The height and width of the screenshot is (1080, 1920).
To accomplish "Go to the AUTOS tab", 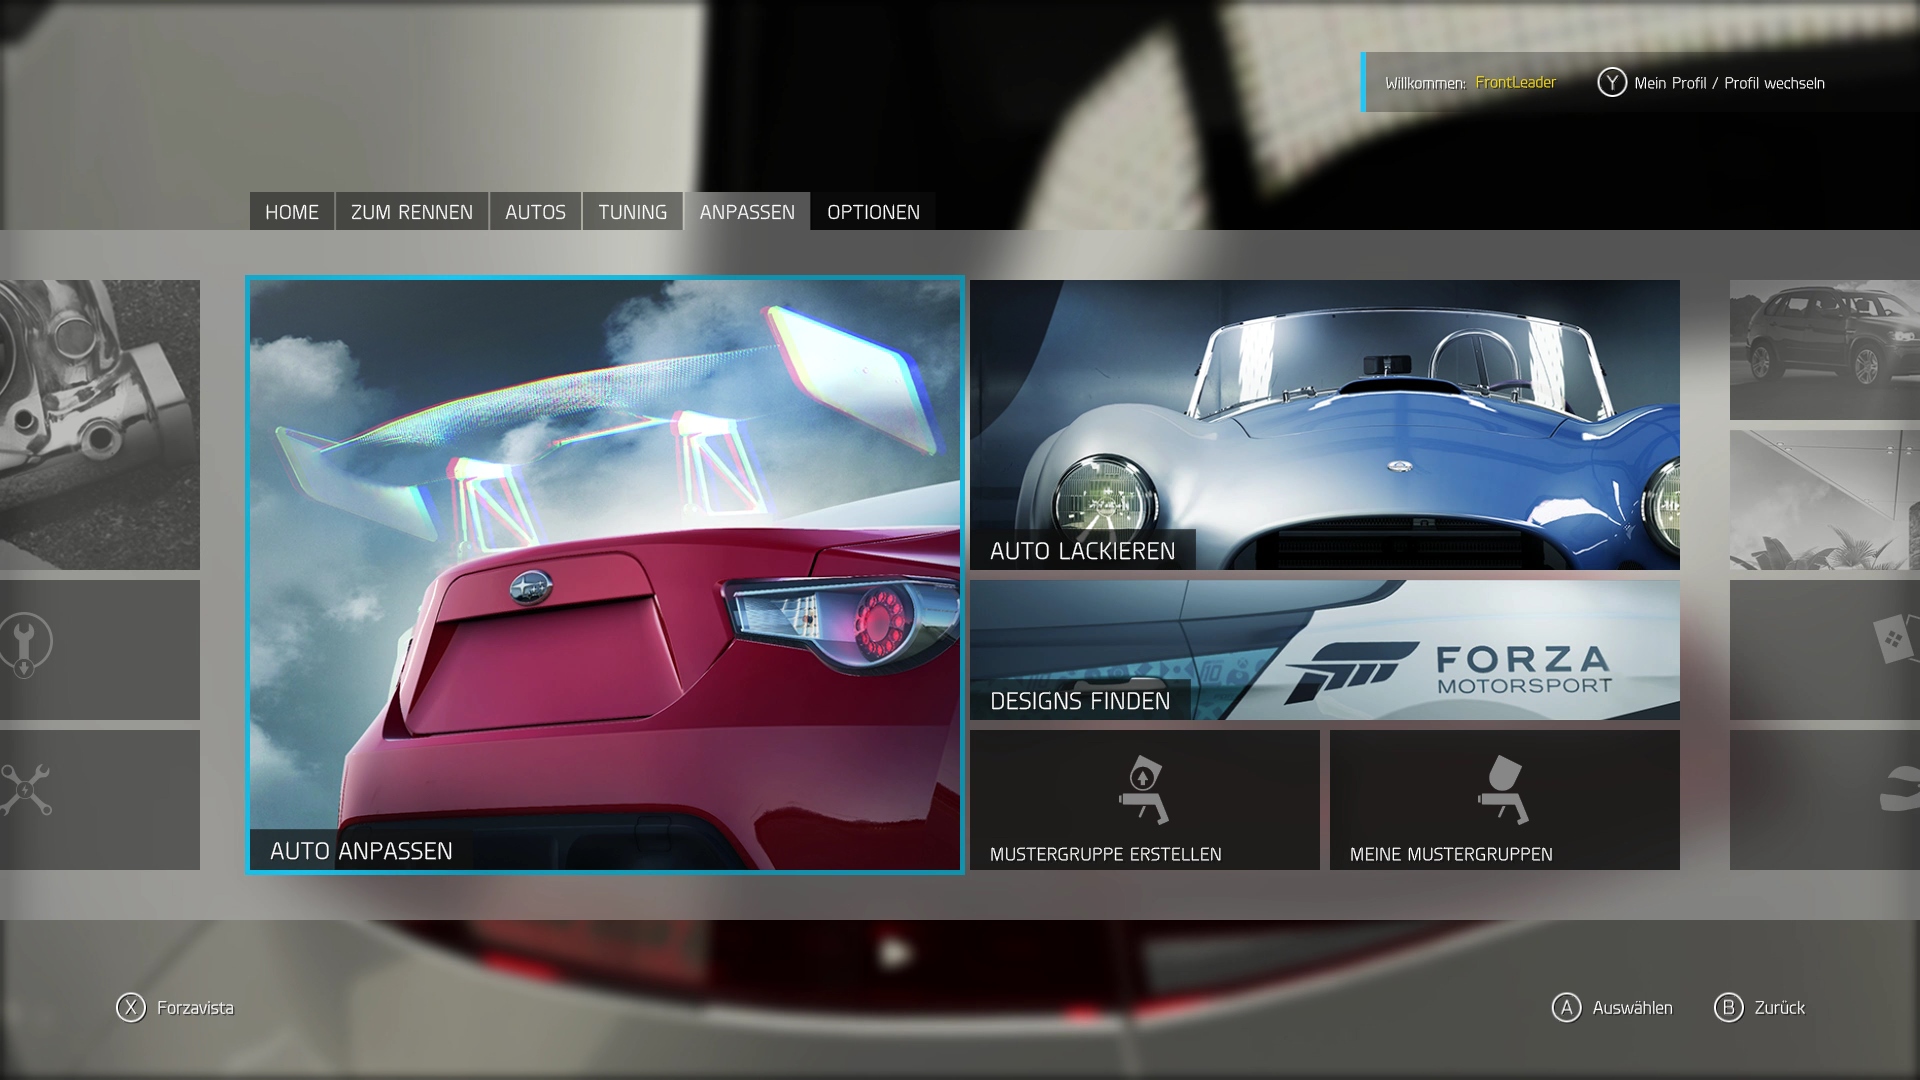I will pyautogui.click(x=535, y=212).
